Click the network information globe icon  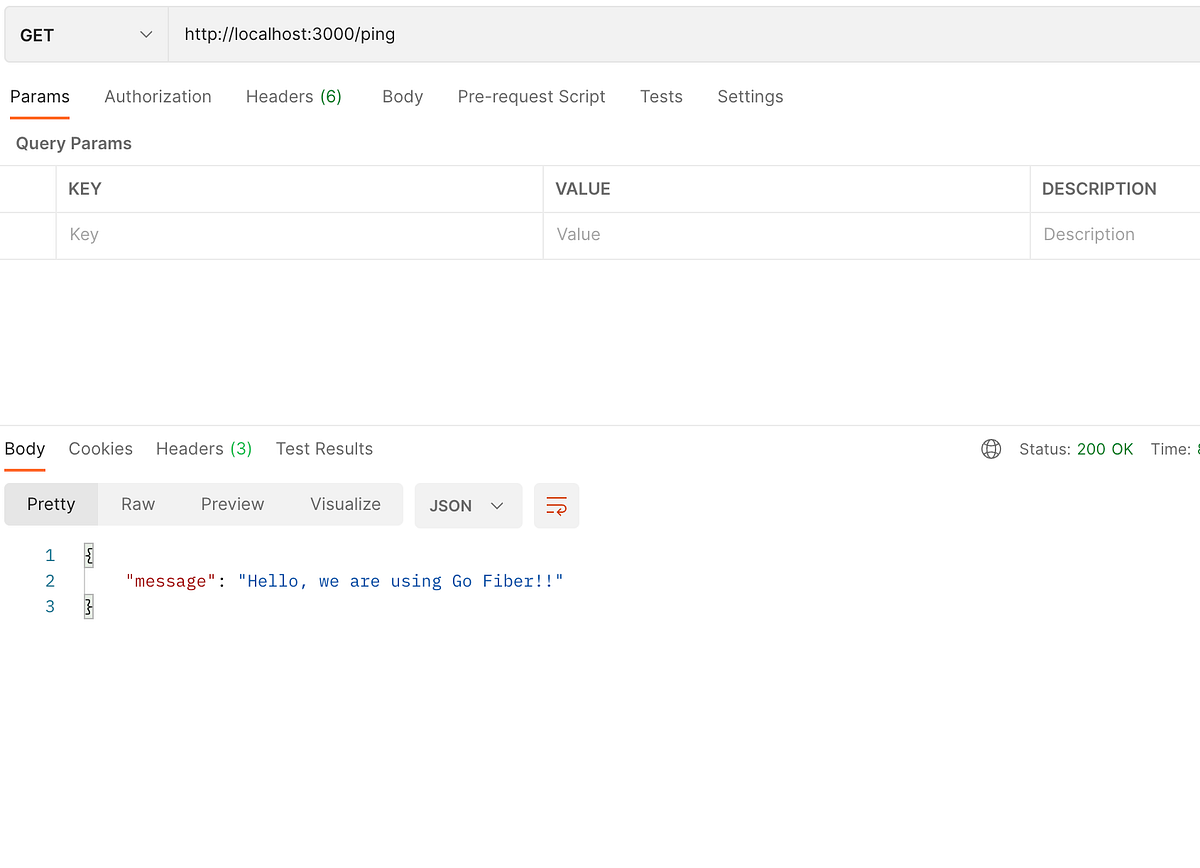tap(990, 449)
